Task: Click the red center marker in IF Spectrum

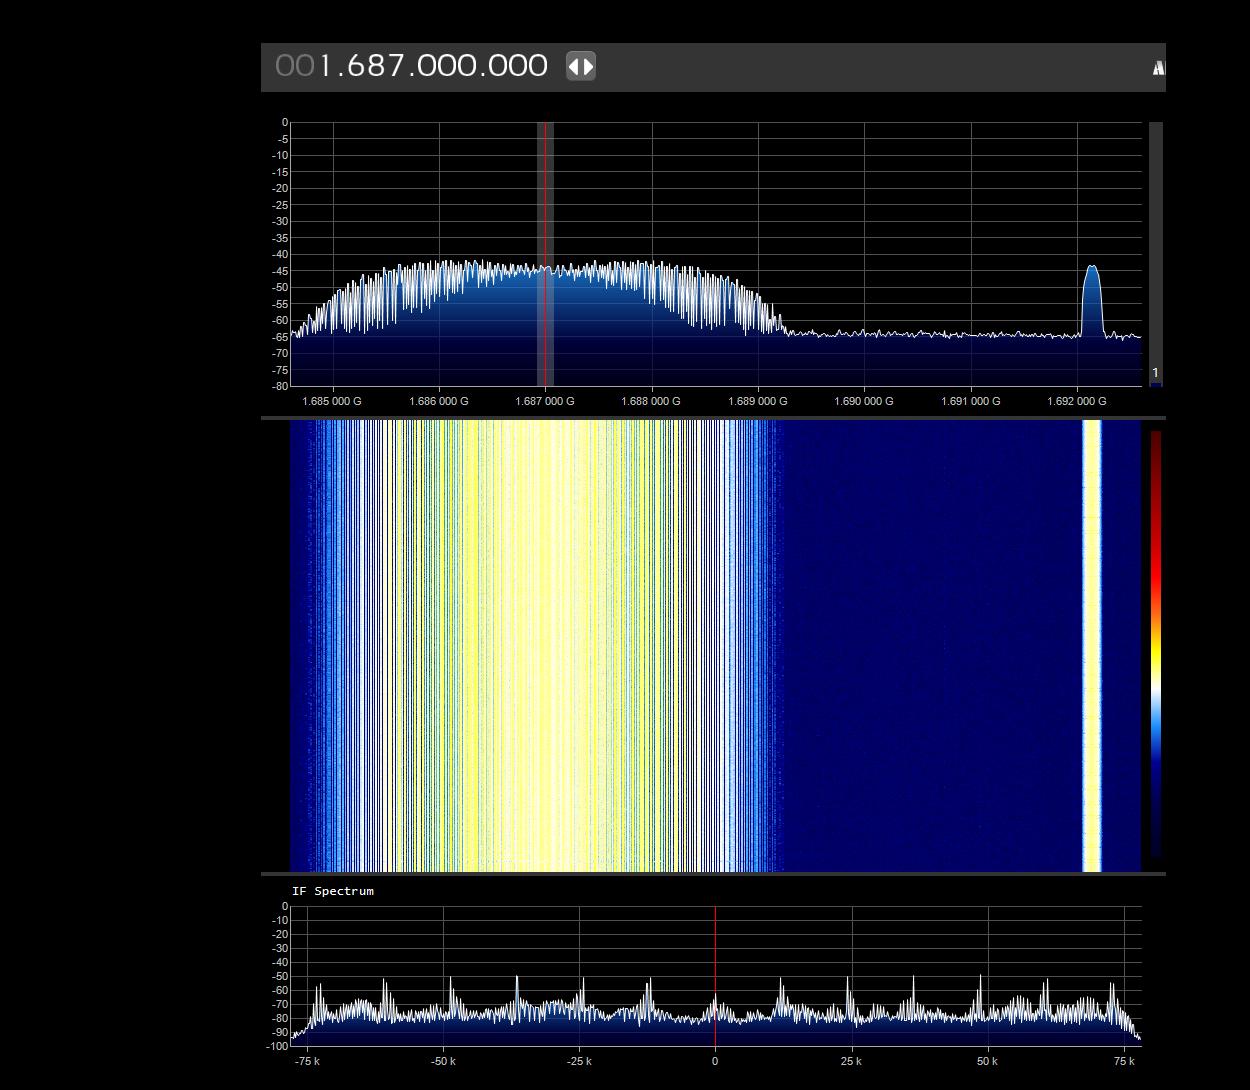Action: click(715, 976)
